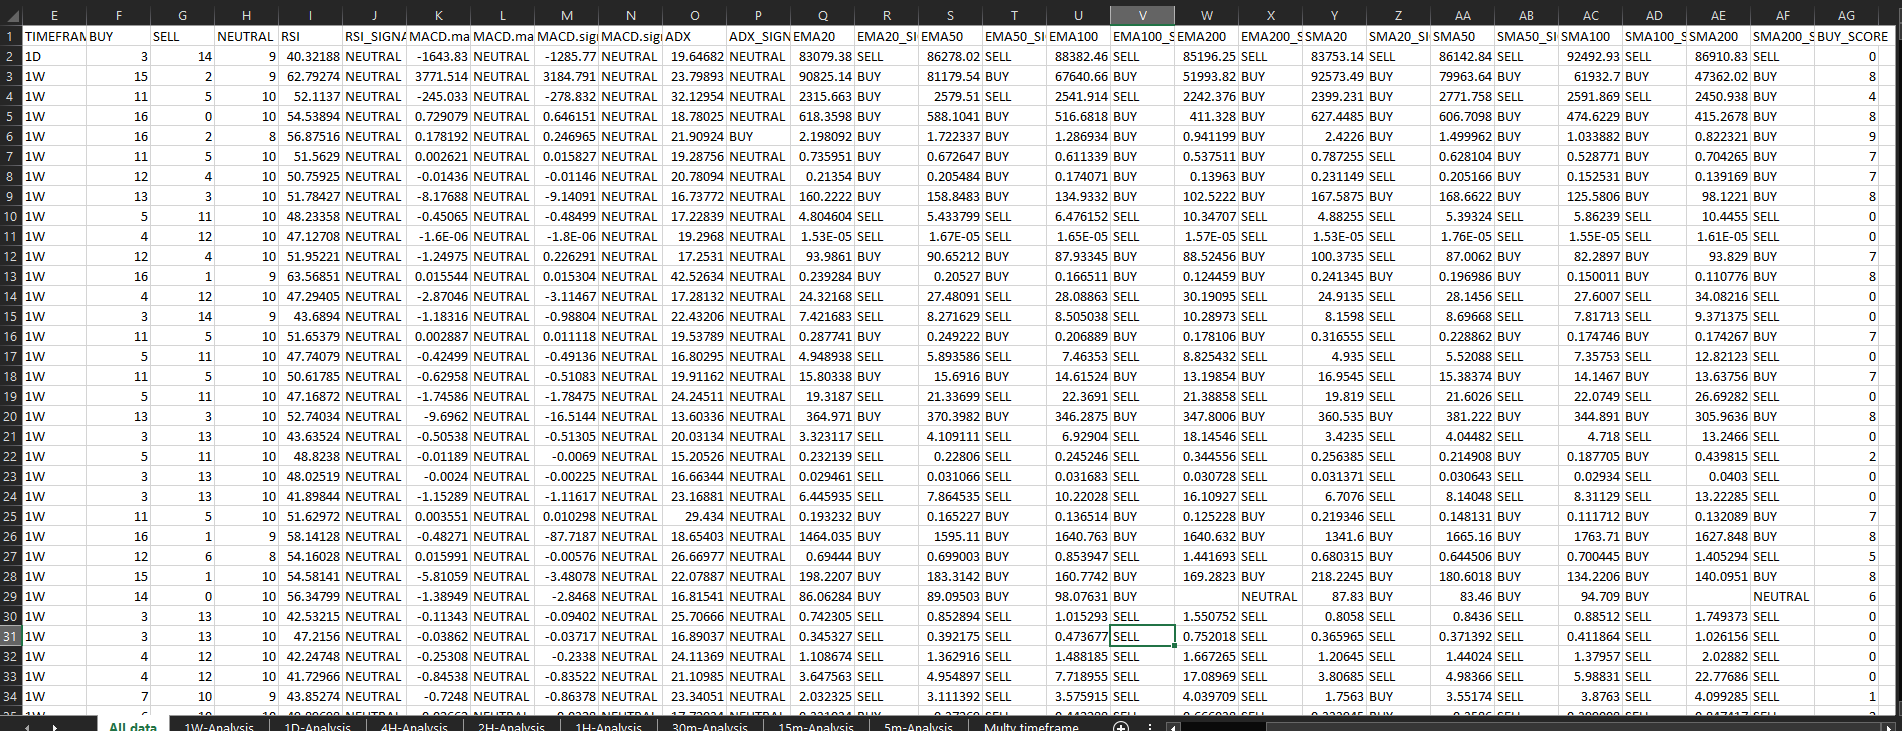Select column AG header
Screen dimensions: 1902x731
[x=1846, y=16]
